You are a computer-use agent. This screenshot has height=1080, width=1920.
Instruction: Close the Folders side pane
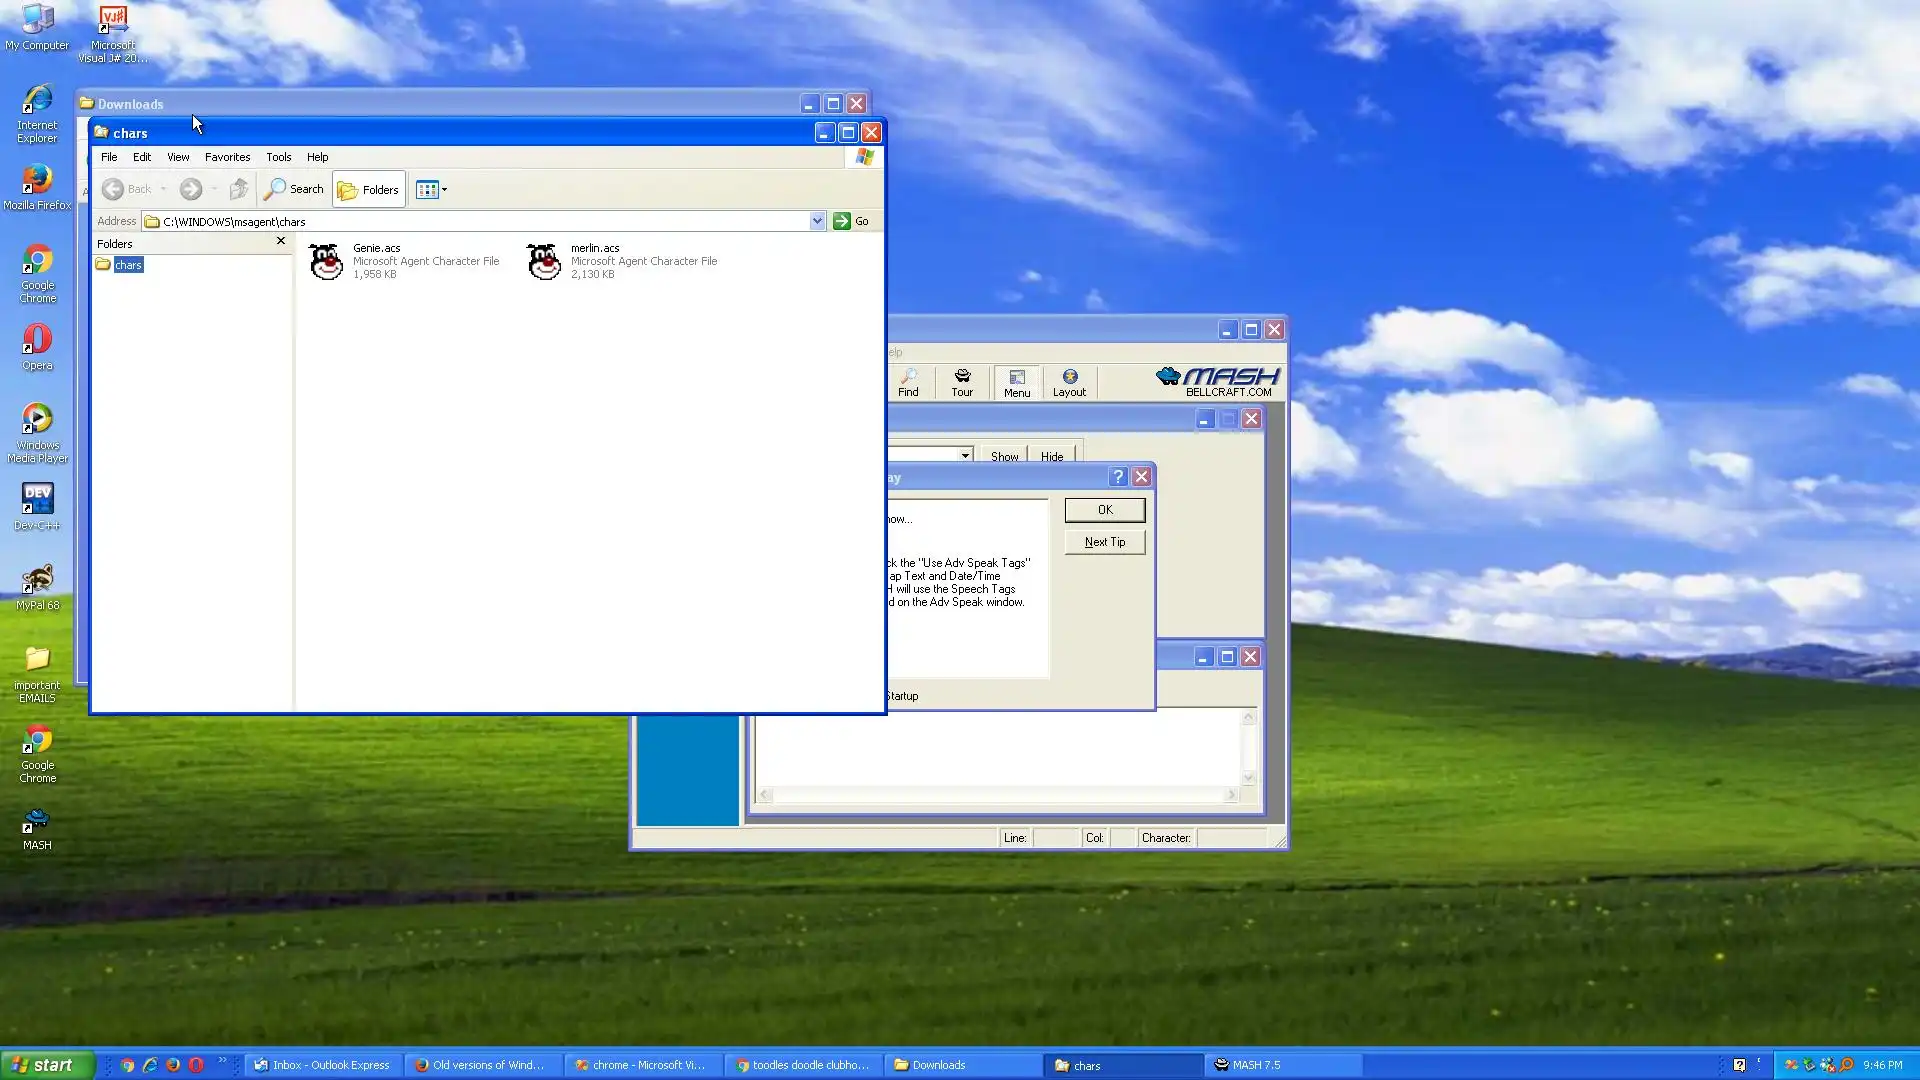(x=281, y=241)
